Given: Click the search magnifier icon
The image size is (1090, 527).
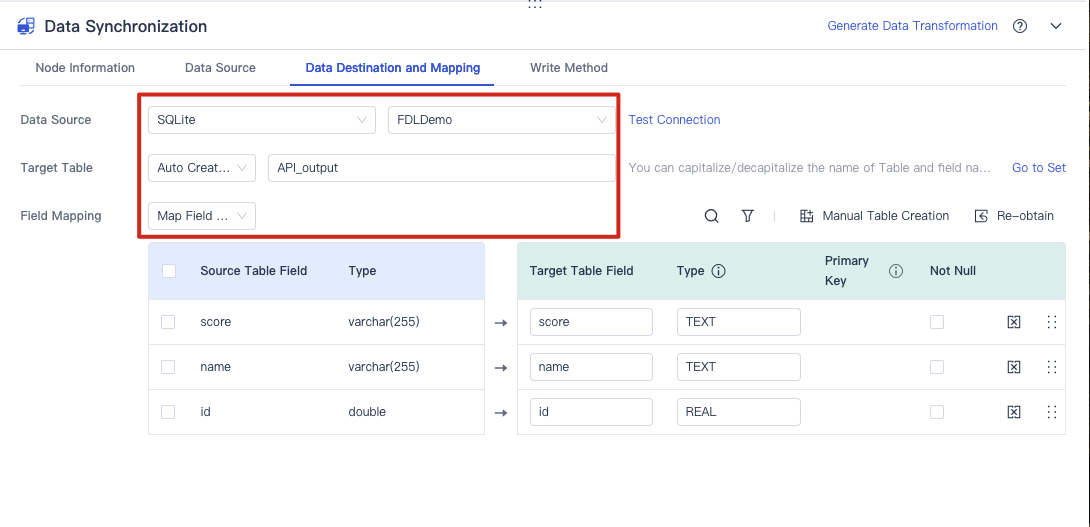Looking at the screenshot, I should tap(711, 216).
